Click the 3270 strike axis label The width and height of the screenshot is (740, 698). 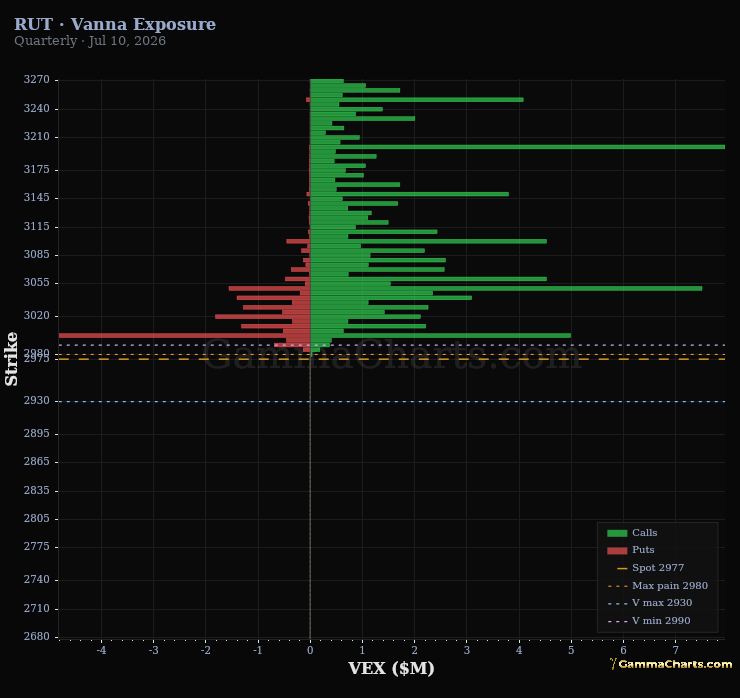(36, 79)
